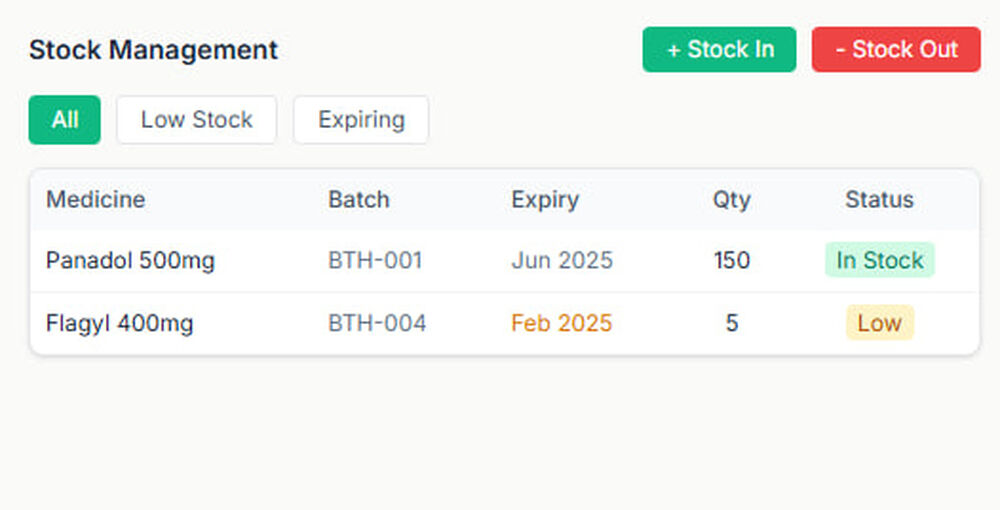Click the Stock Management heading
This screenshot has height=510, width=1000.
153,50
